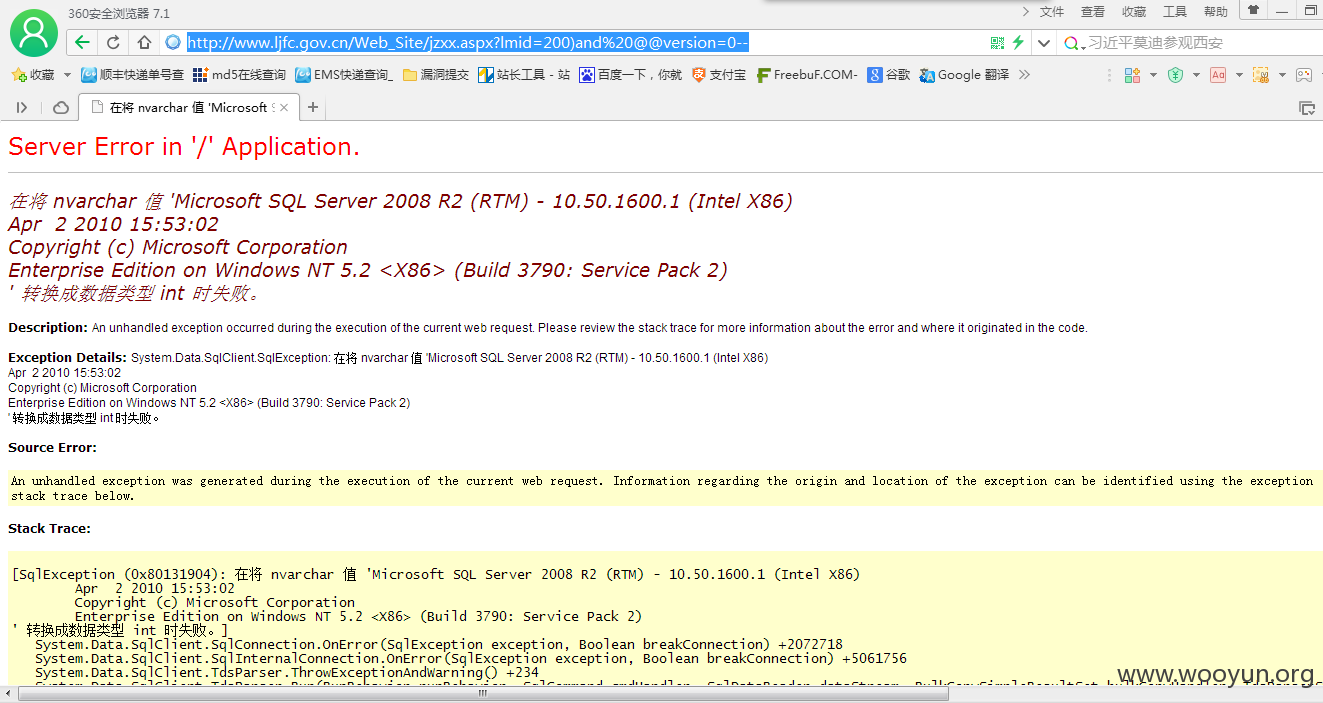Expand the dropdown beside the Aa icon
The image size is (1323, 703).
(1239, 75)
